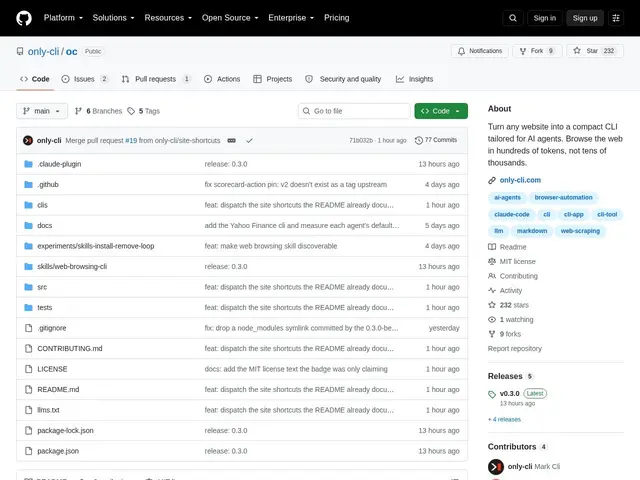Switch to the Insights tab
Screen dimensions: 640x480
pos(414,79)
